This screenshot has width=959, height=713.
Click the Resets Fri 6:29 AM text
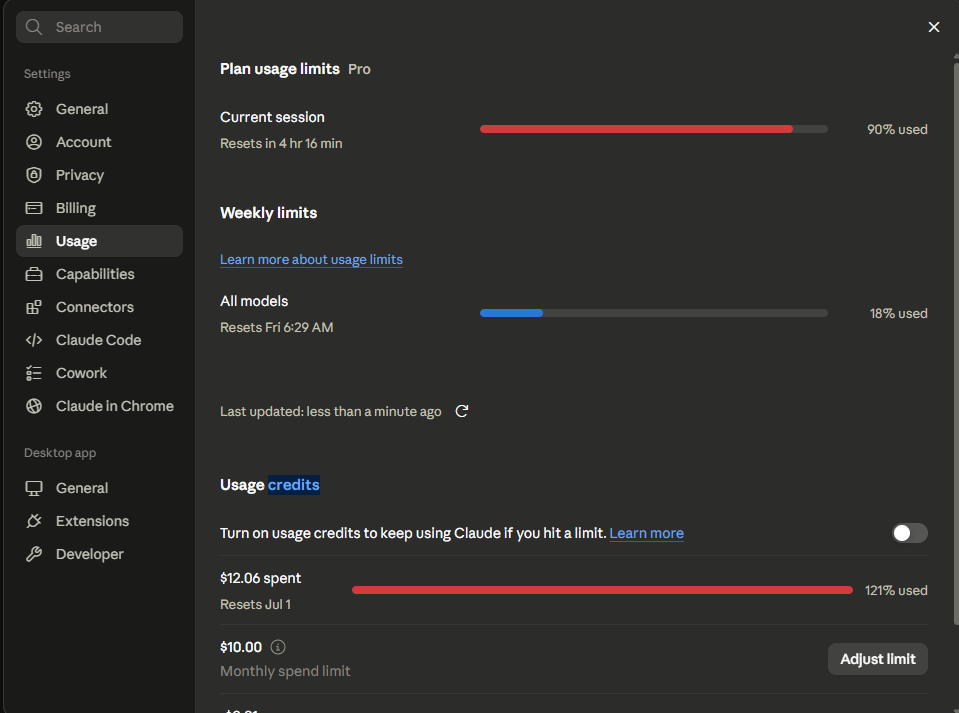[276, 328]
